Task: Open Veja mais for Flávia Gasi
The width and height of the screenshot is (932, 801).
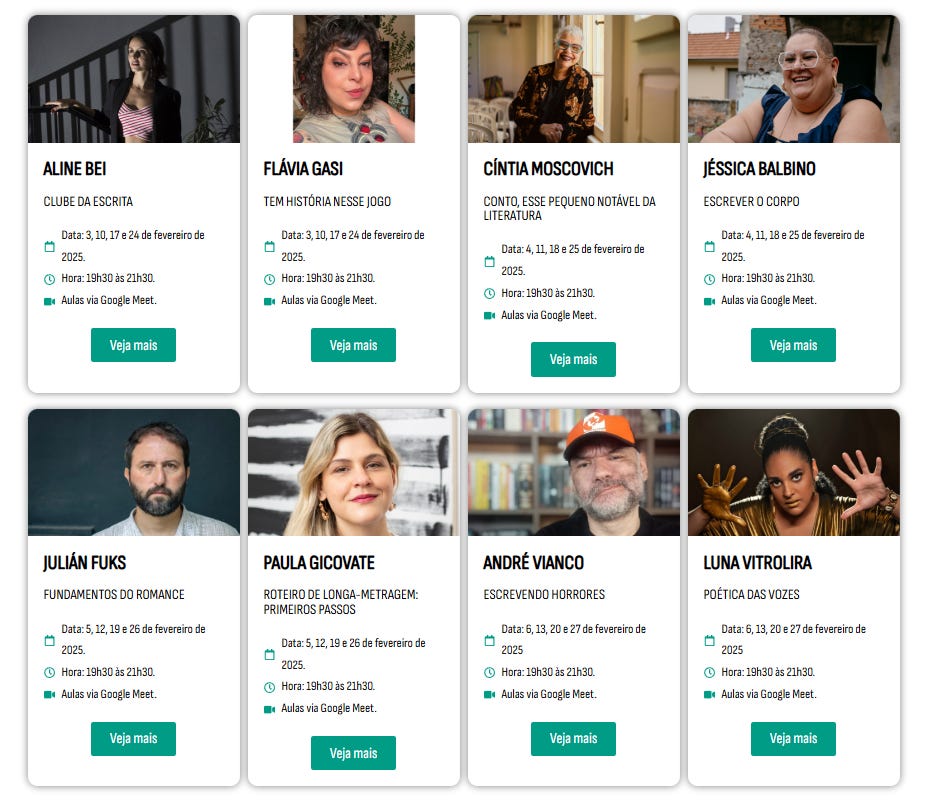Action: (x=353, y=345)
